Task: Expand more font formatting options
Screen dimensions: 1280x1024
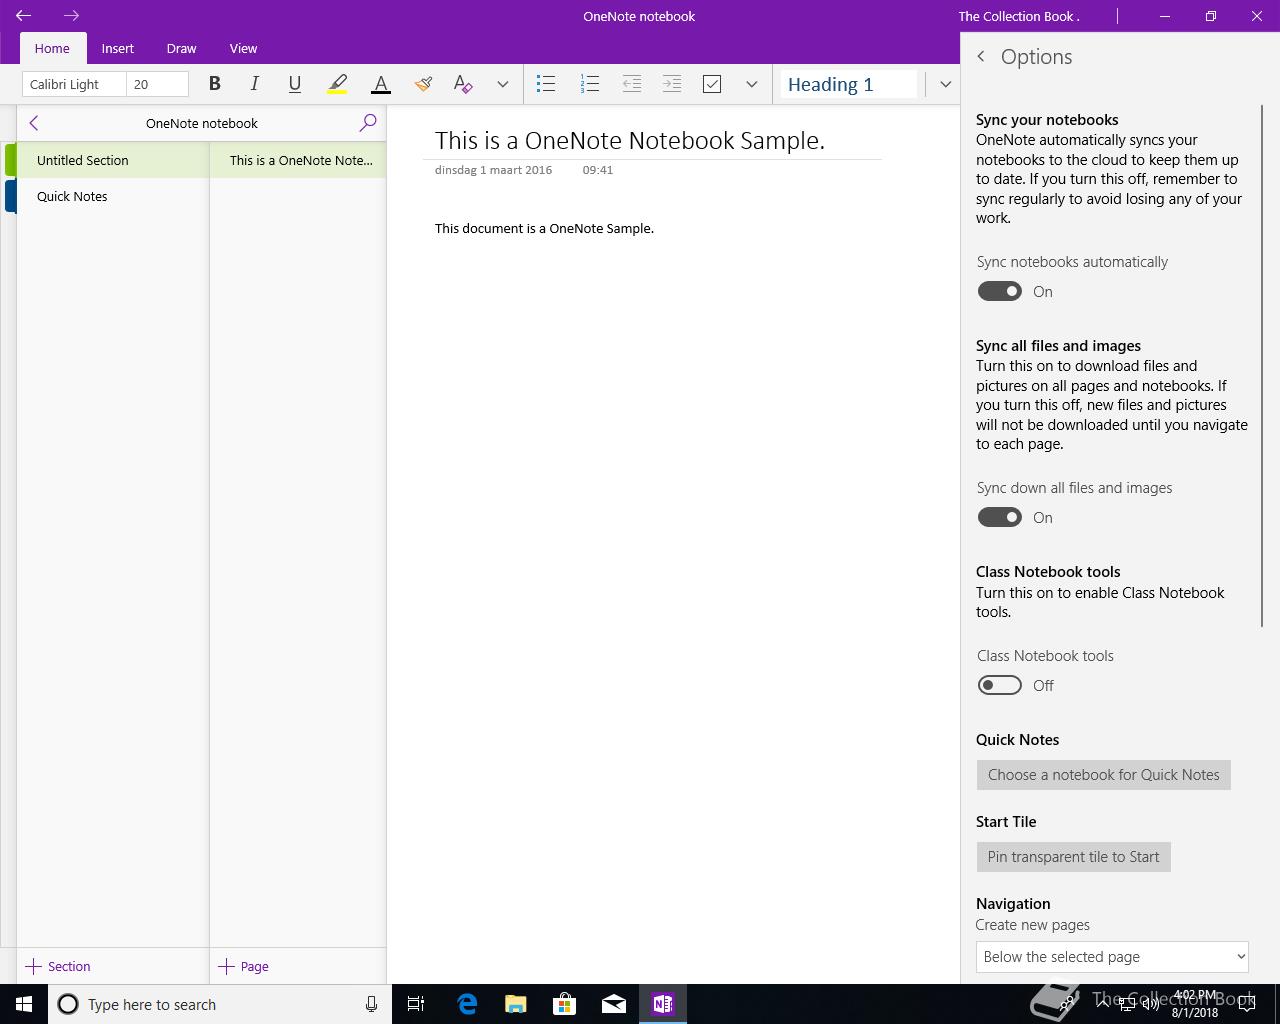Action: [502, 84]
